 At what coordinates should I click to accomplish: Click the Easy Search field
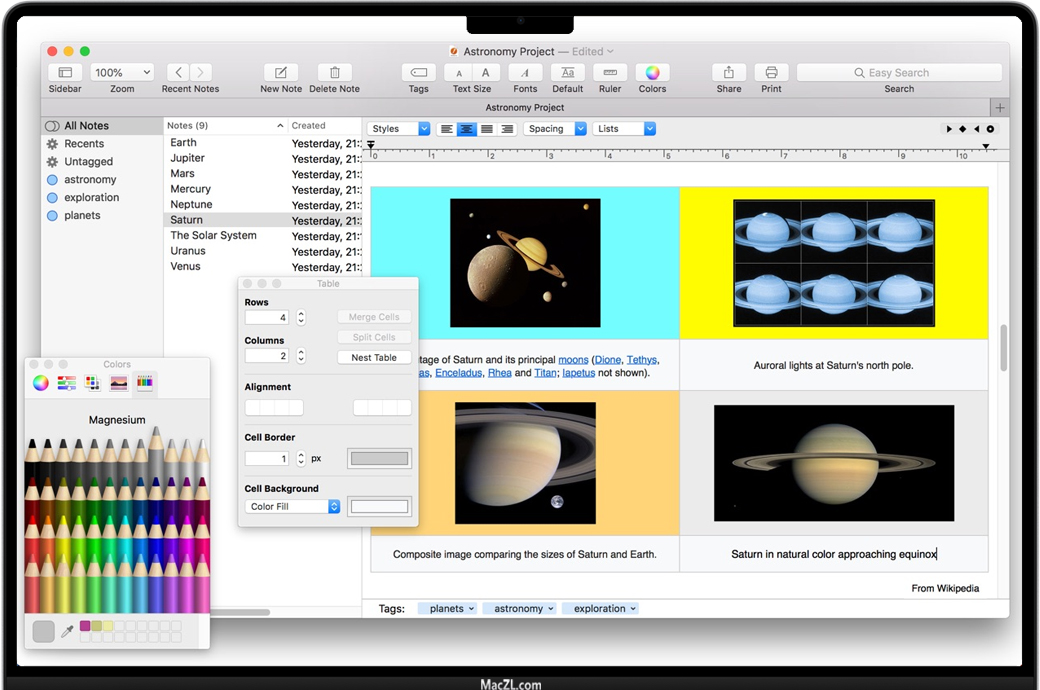pyautogui.click(x=899, y=73)
